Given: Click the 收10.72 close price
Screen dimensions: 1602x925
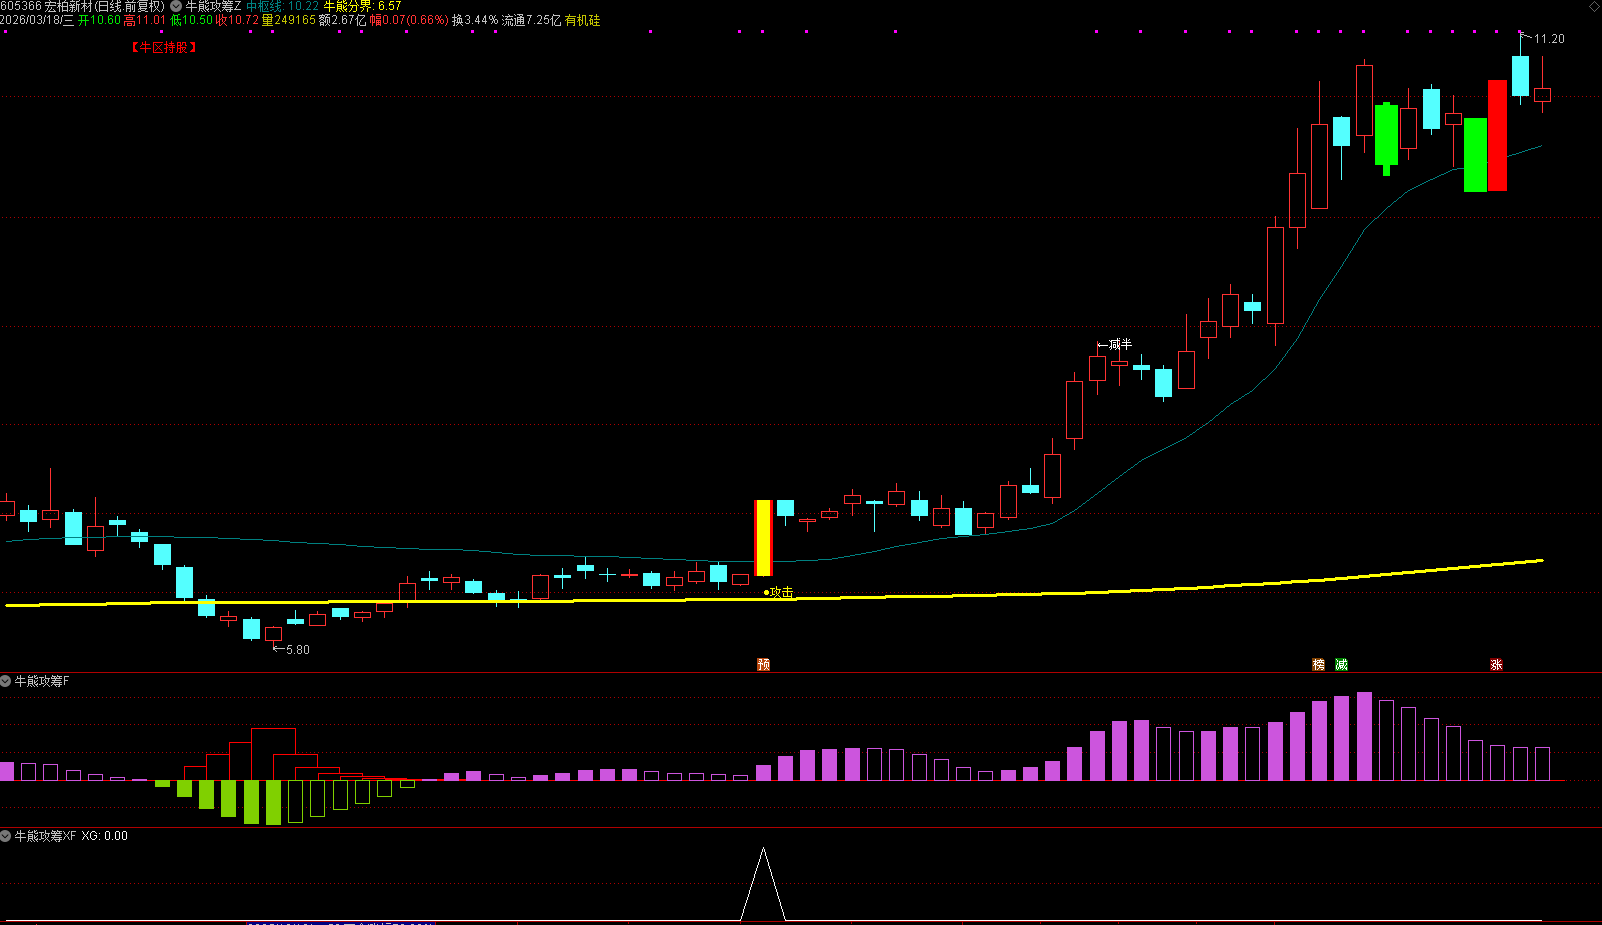Looking at the screenshot, I should coord(238,20).
